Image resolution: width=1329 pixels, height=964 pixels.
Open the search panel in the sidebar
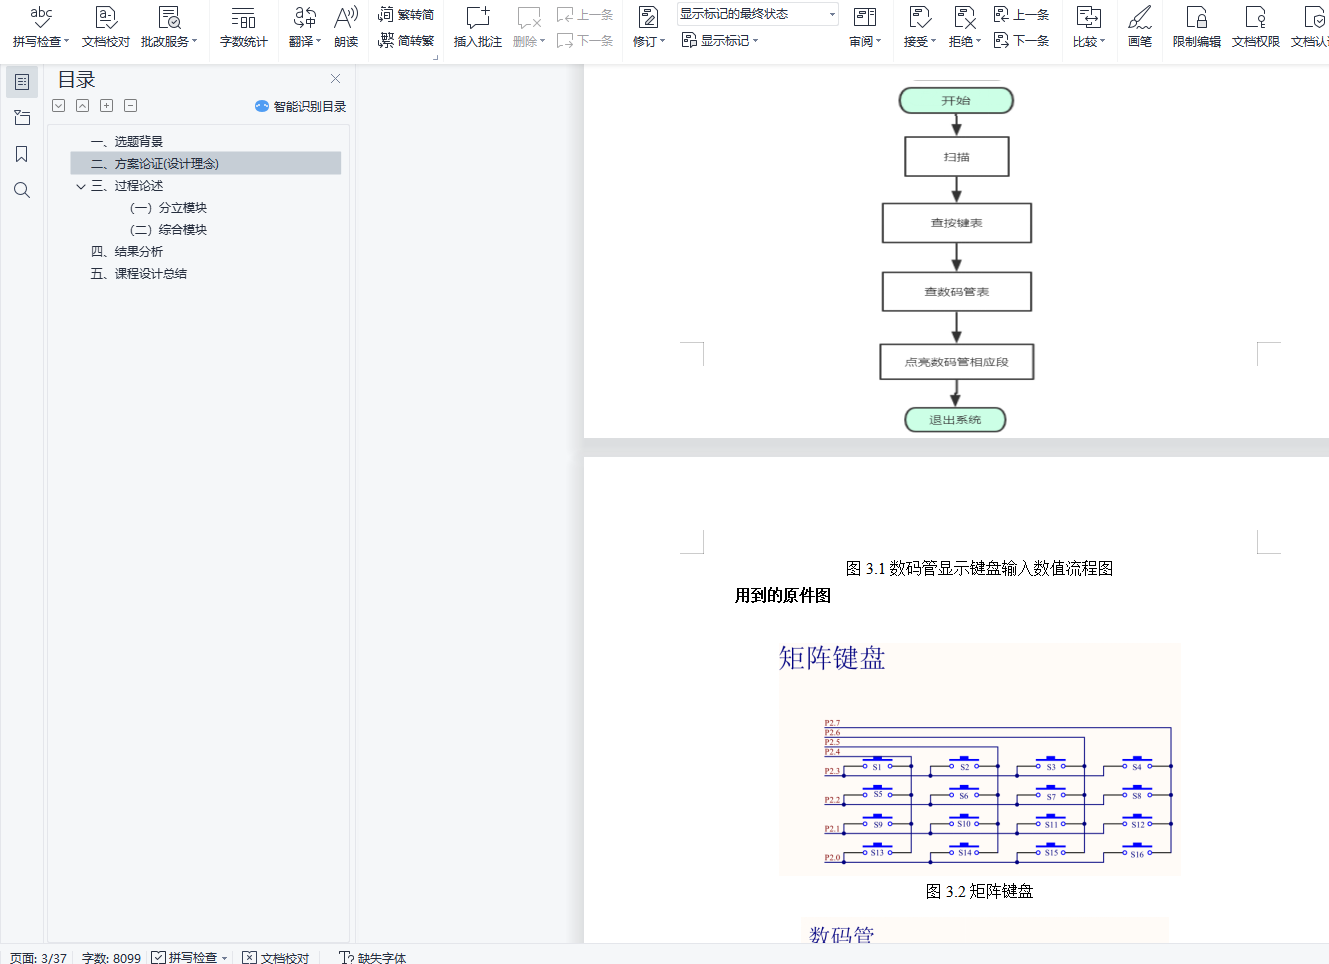(x=22, y=190)
